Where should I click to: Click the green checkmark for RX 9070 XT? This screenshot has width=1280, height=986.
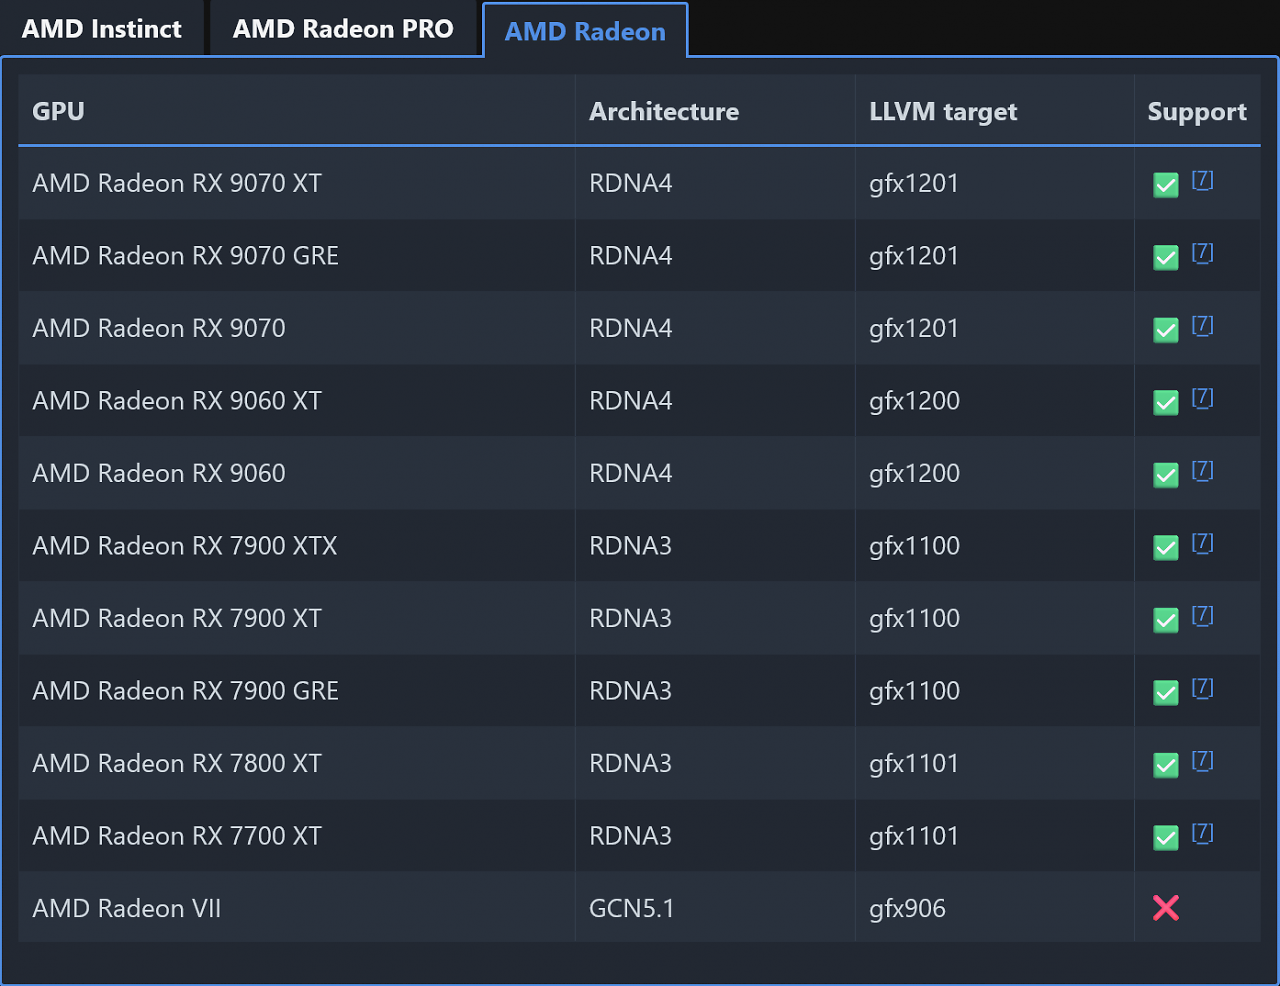pyautogui.click(x=1165, y=185)
